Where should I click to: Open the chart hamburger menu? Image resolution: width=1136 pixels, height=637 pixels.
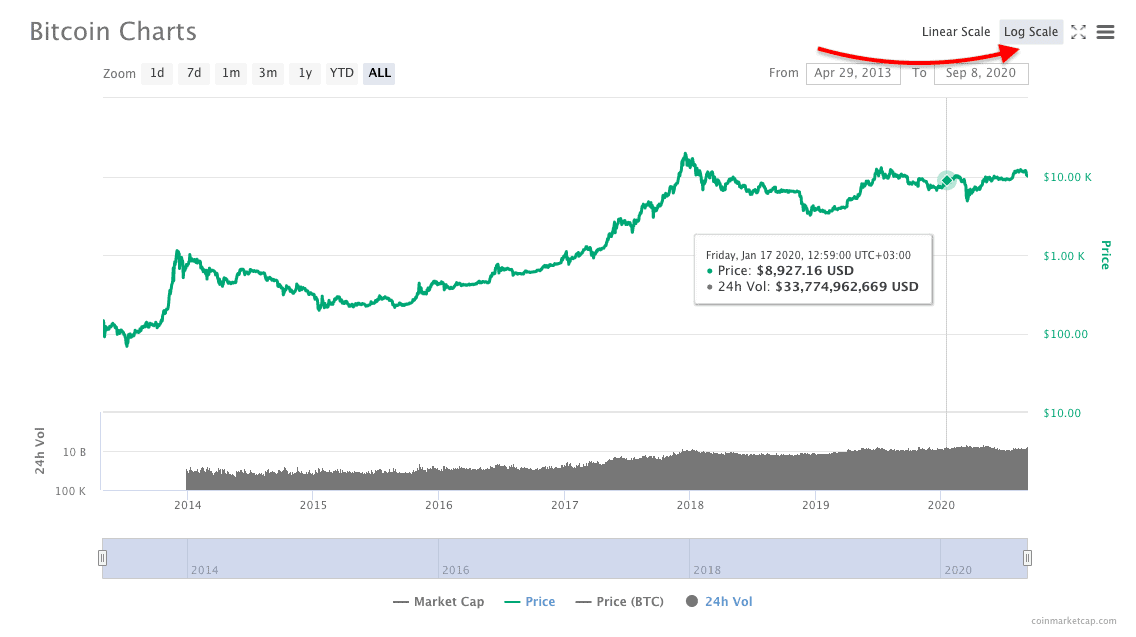1105,32
